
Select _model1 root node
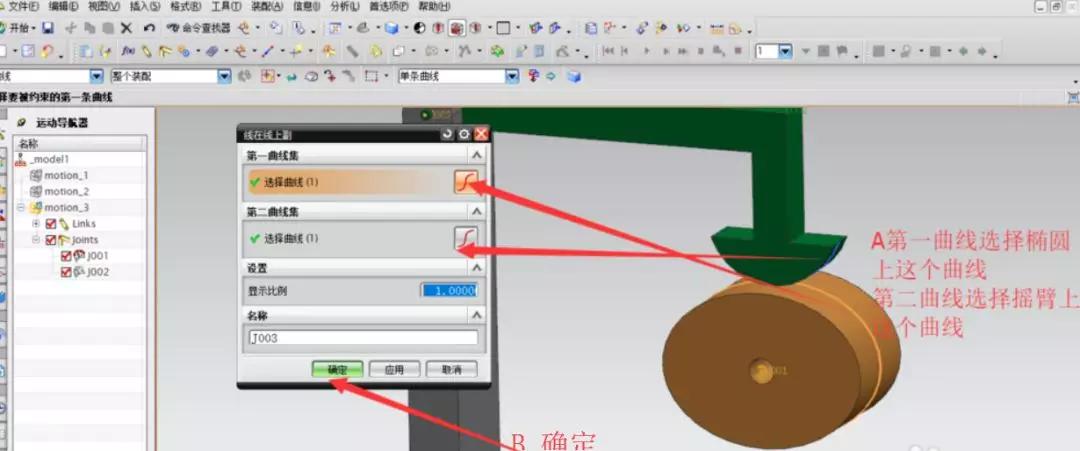pos(50,159)
